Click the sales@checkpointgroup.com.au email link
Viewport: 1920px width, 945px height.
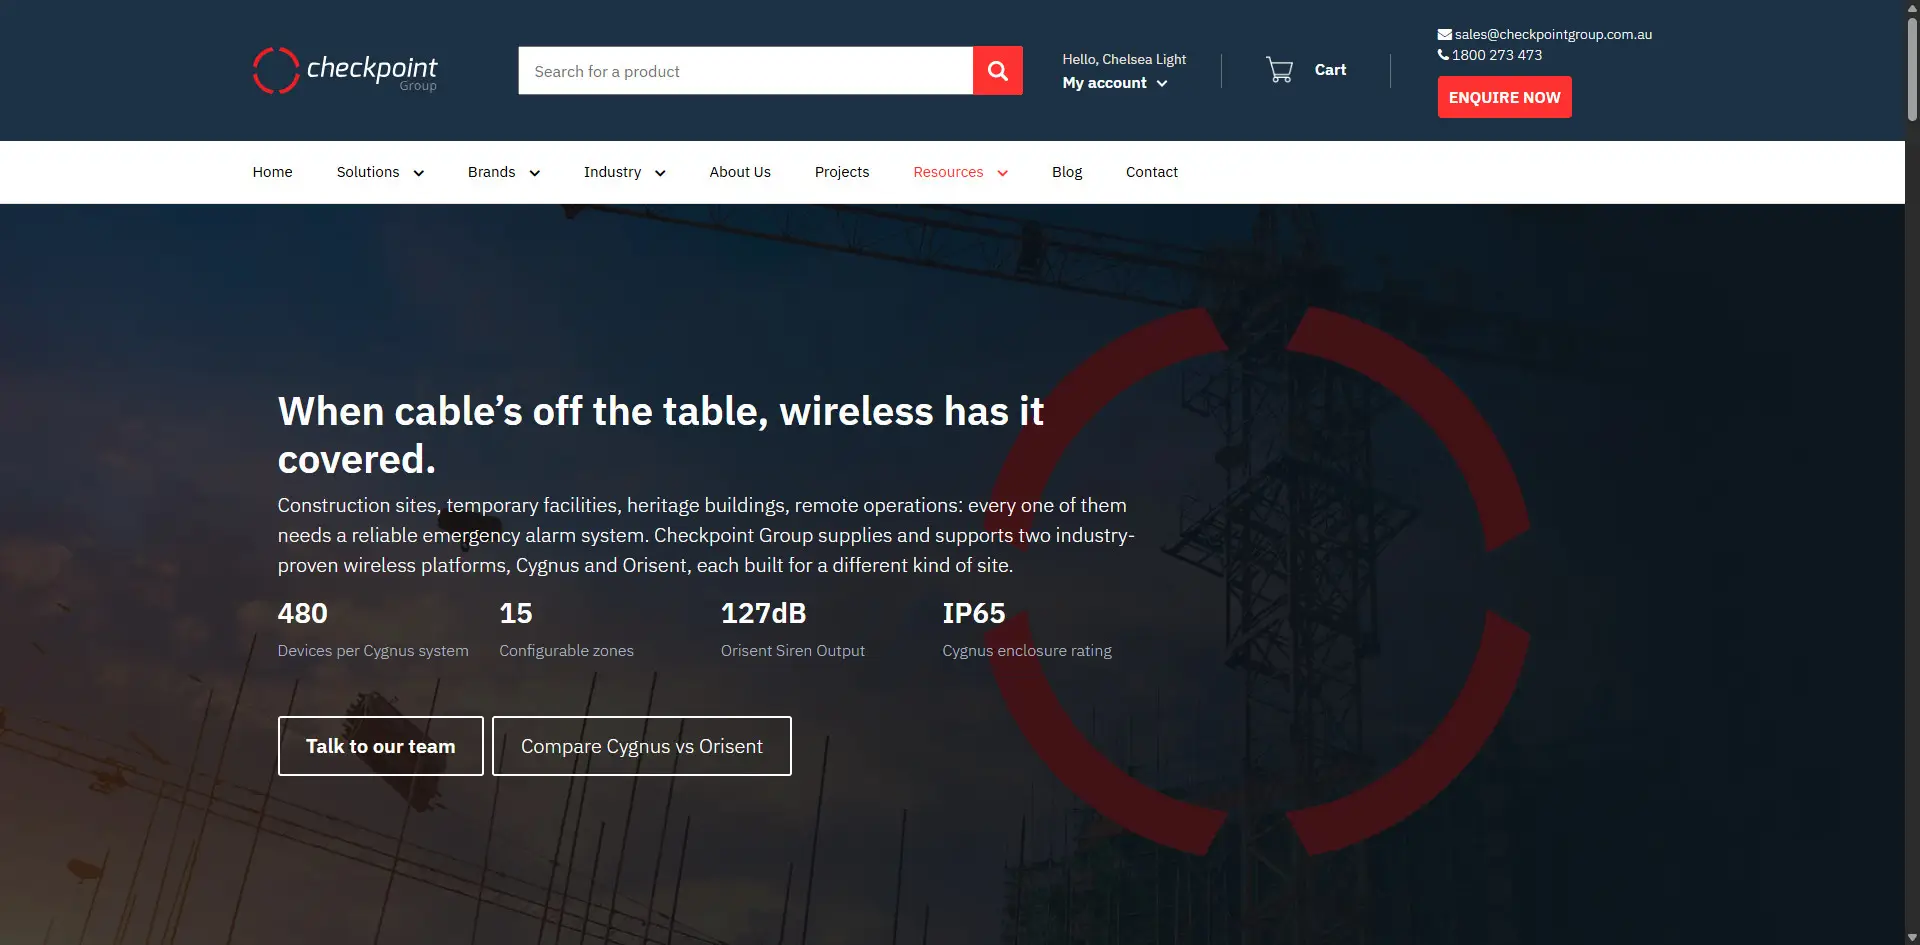[x=1553, y=34]
